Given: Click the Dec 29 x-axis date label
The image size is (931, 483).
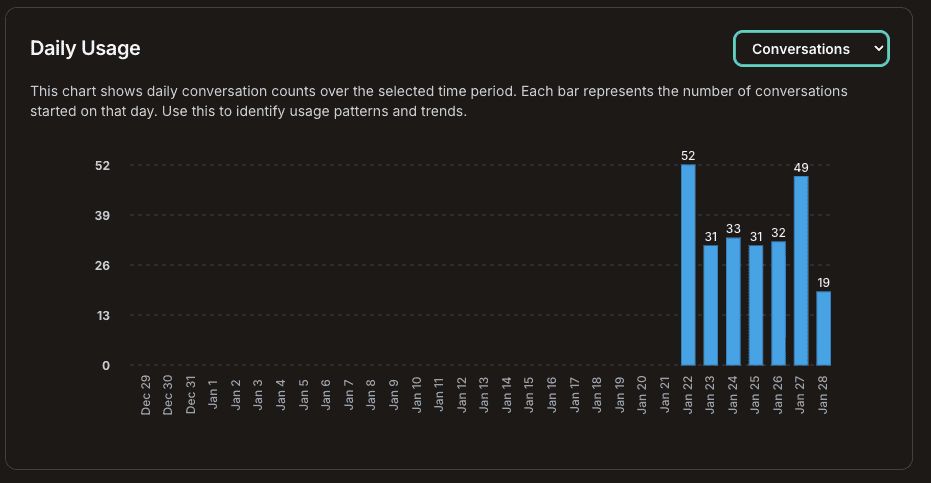Looking at the screenshot, I should pyautogui.click(x=146, y=395).
